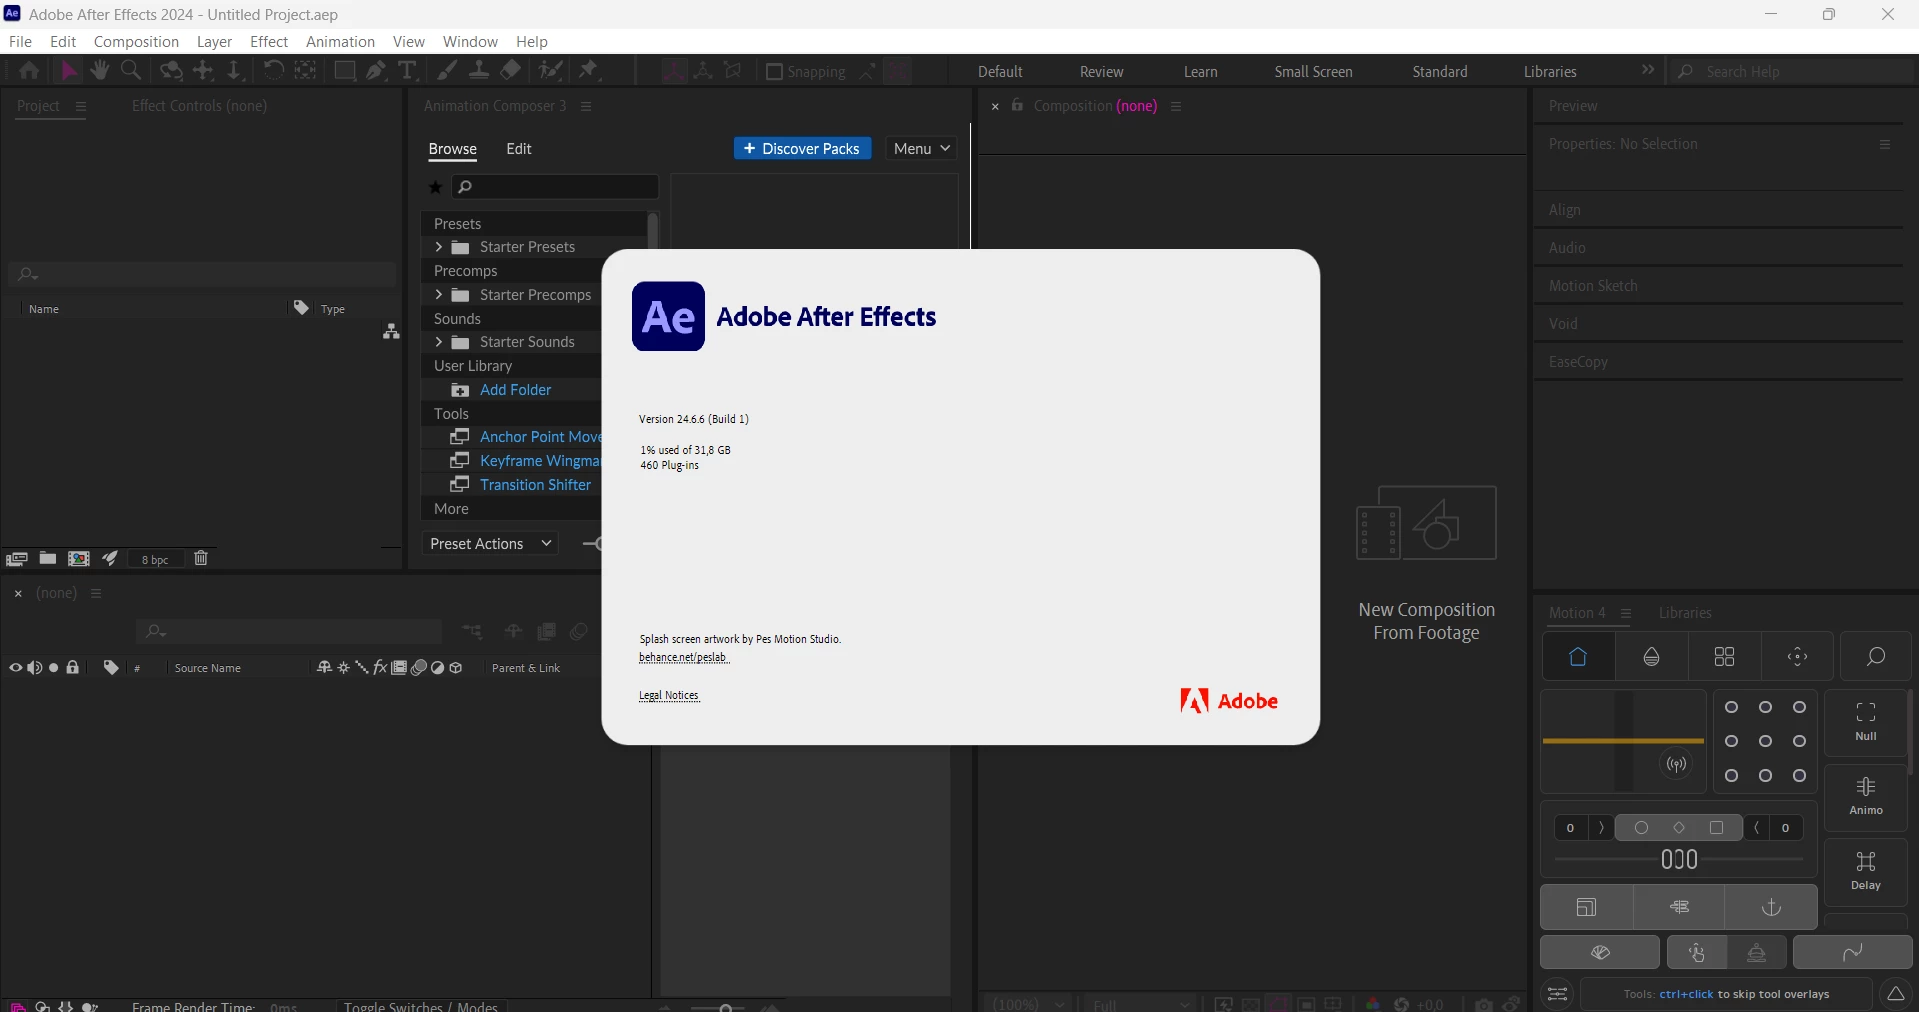Select the Rotation tool
This screenshot has width=1919, height=1012.
[x=273, y=71]
